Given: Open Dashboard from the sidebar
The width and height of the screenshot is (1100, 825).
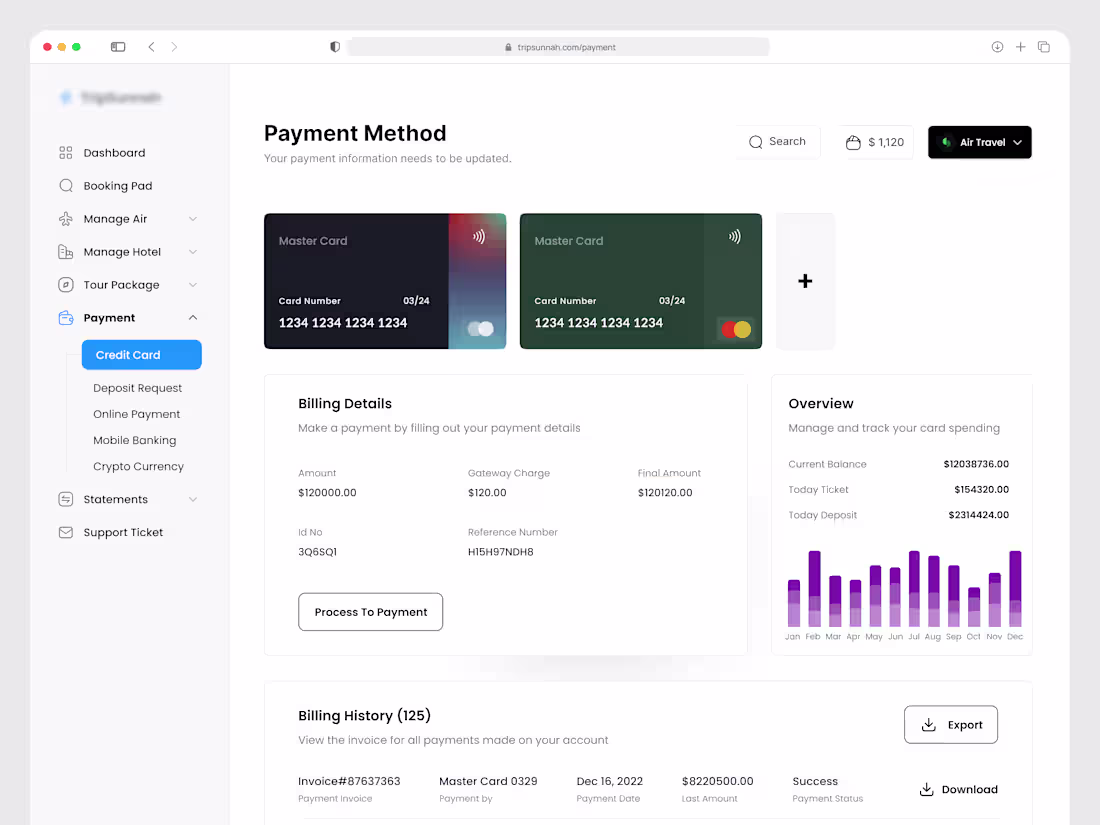Looking at the screenshot, I should point(114,153).
